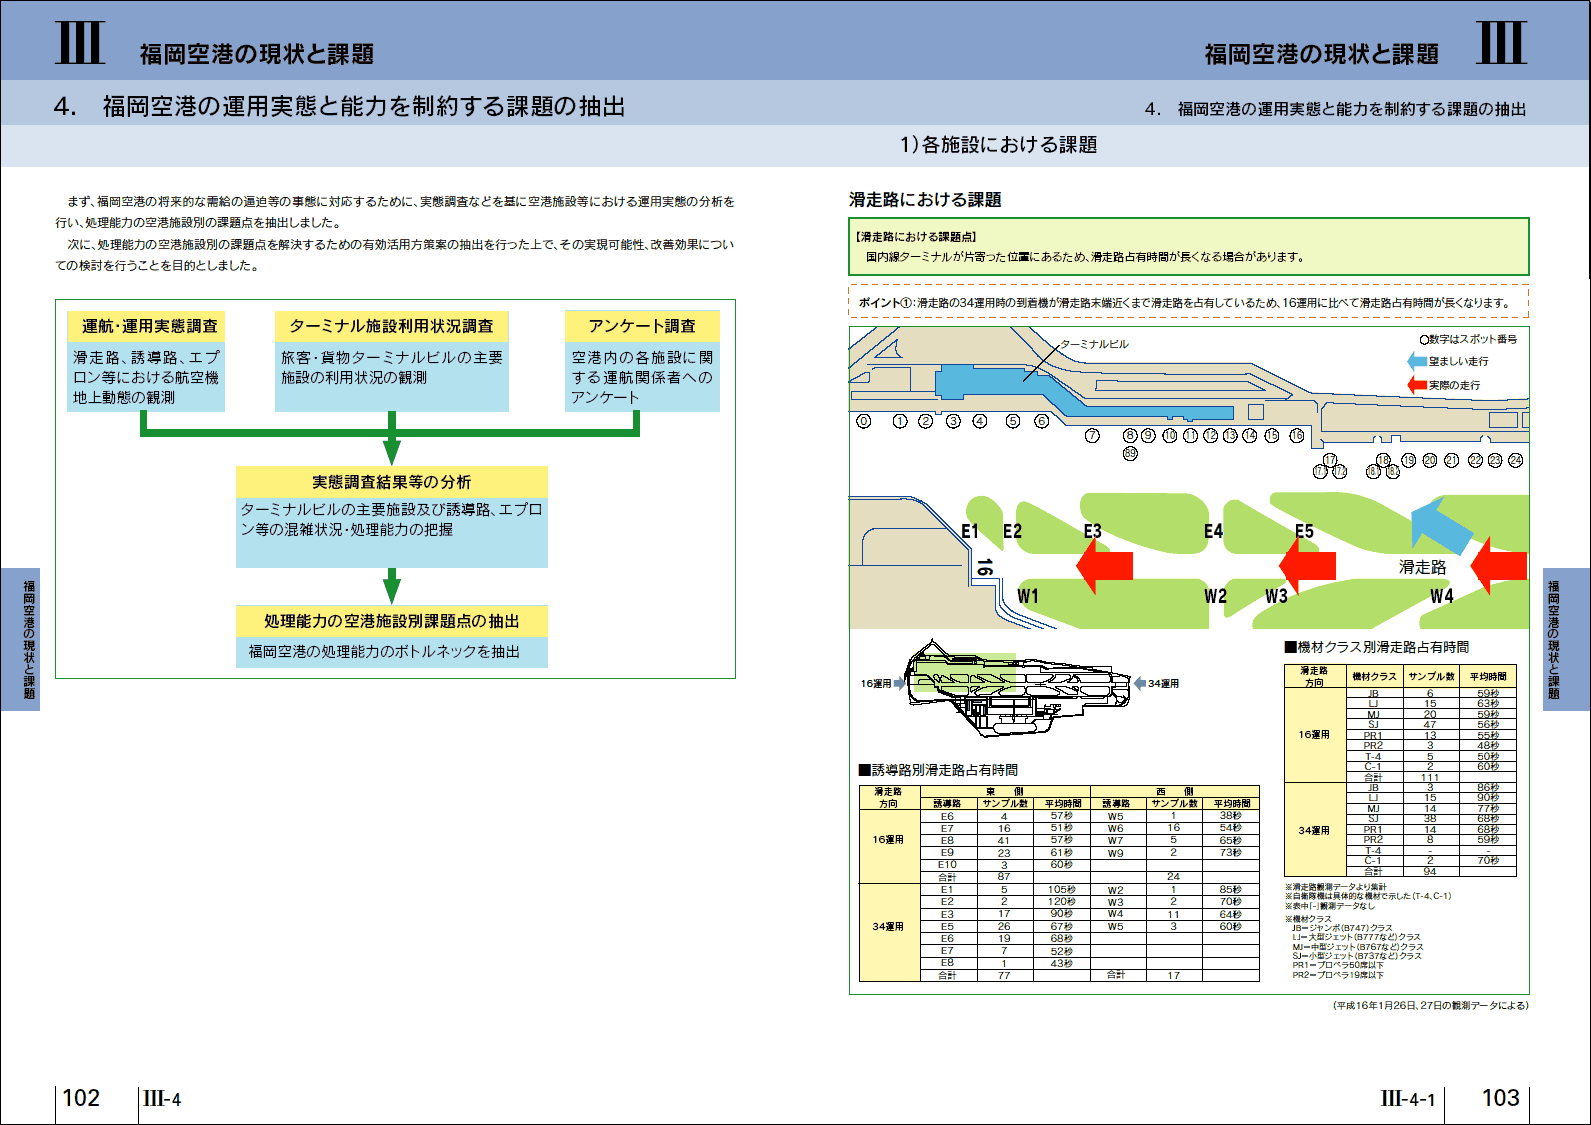This screenshot has height=1125, width=1591.
Task: Click the red arrow beside E3 taxiway
Action: [1104, 566]
